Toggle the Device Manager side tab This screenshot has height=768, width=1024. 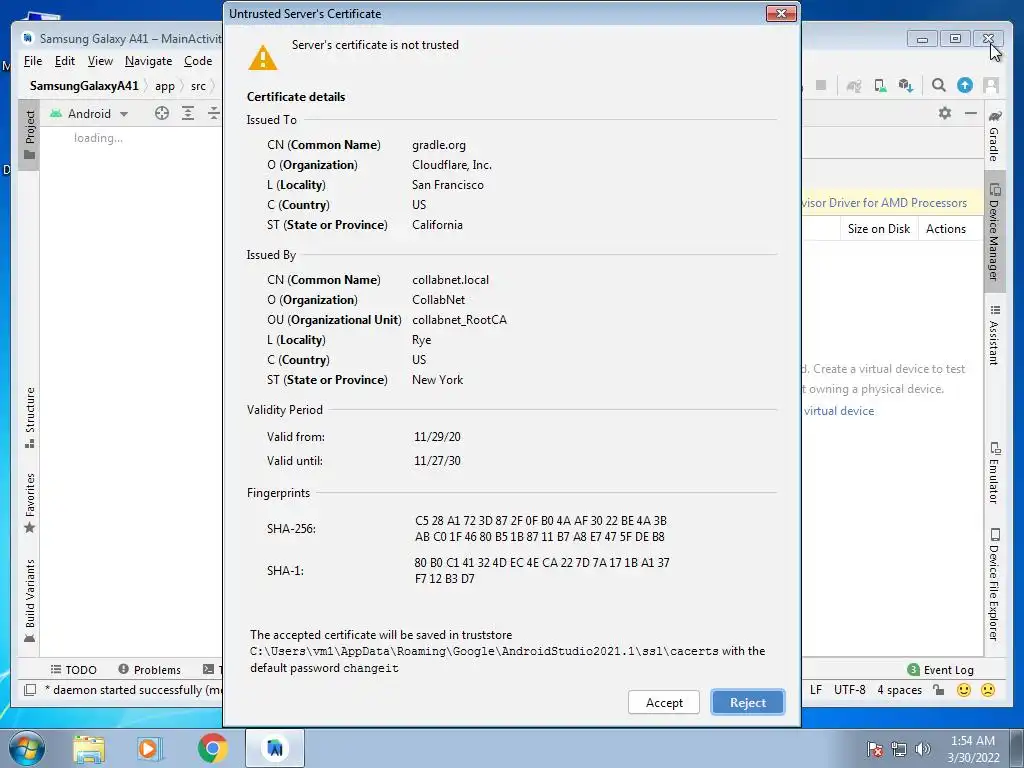pyautogui.click(x=994, y=232)
